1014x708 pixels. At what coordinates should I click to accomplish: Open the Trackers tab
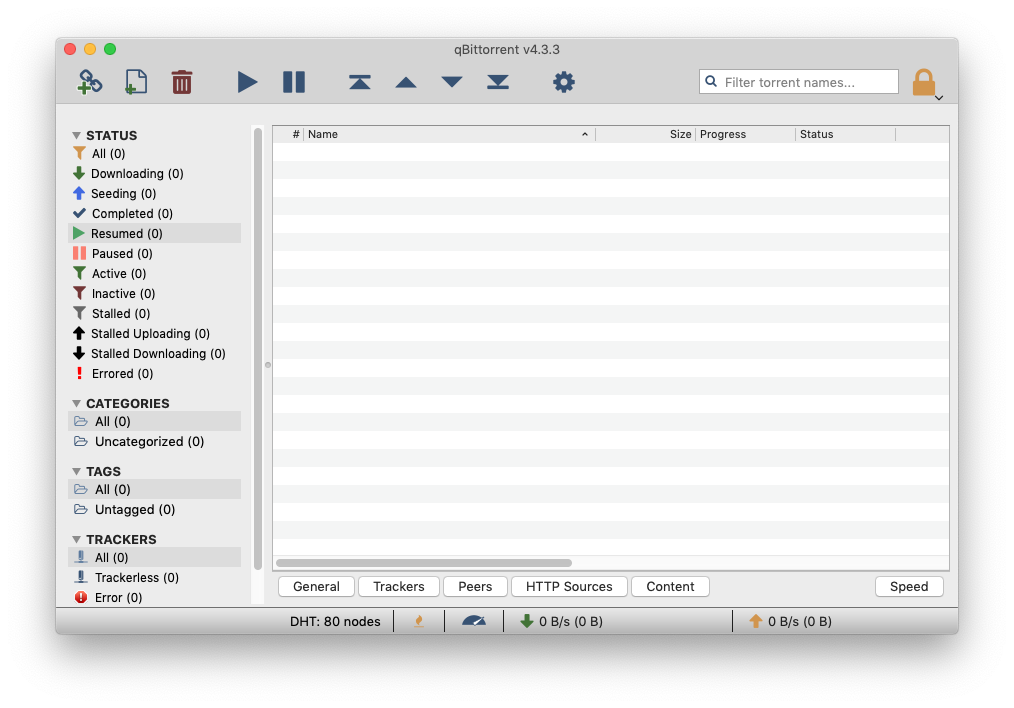click(399, 586)
